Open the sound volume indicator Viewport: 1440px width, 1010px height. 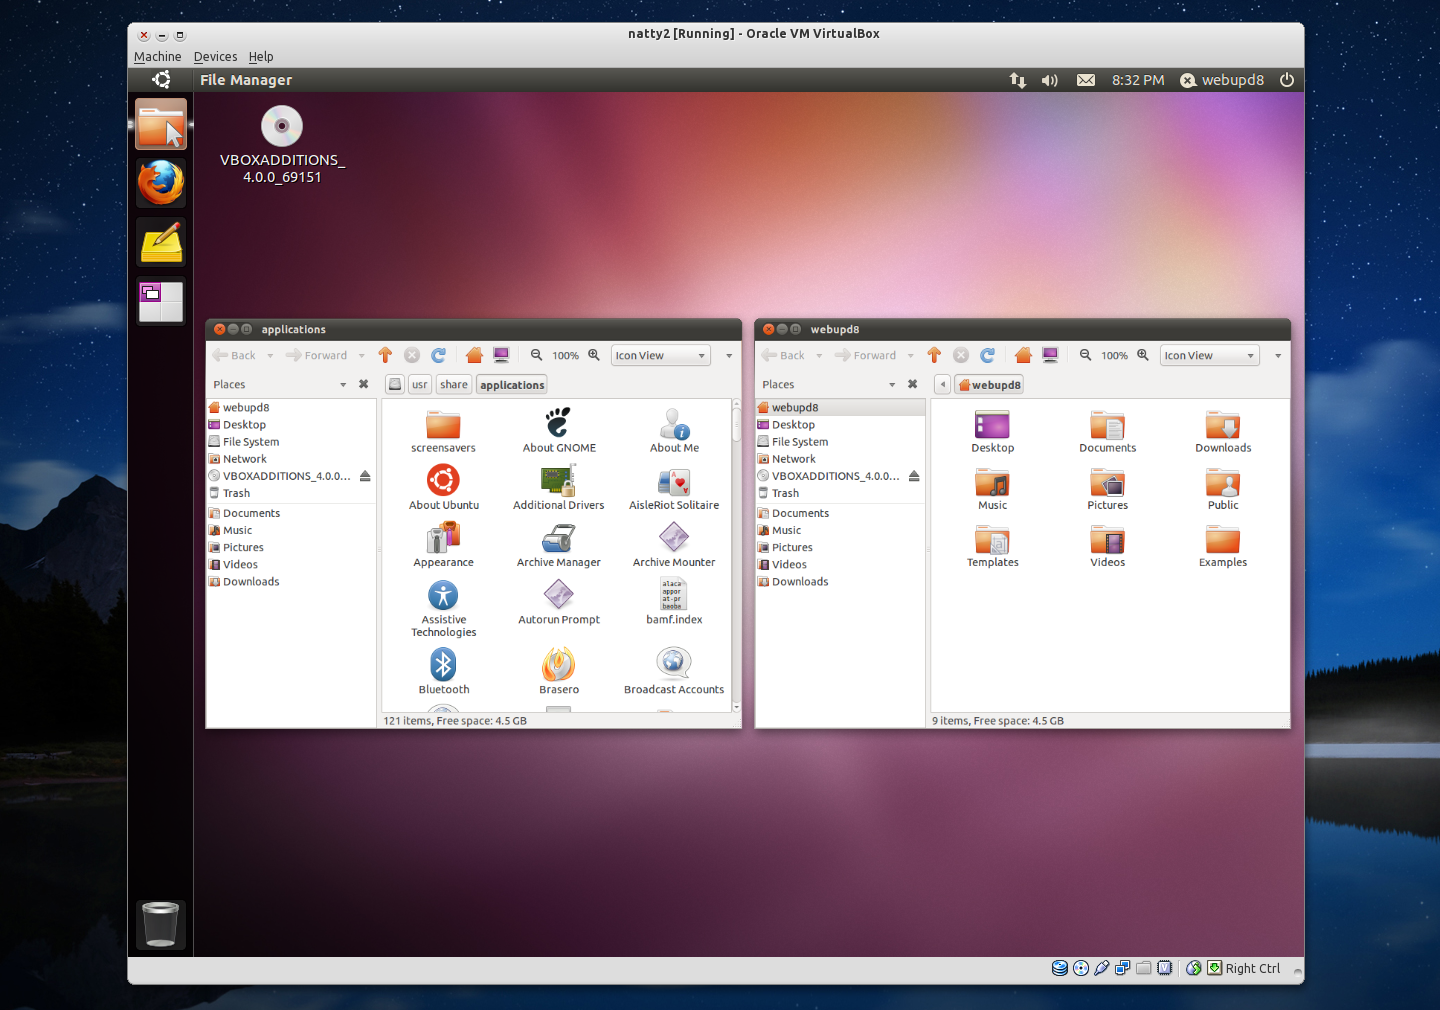tap(1050, 80)
